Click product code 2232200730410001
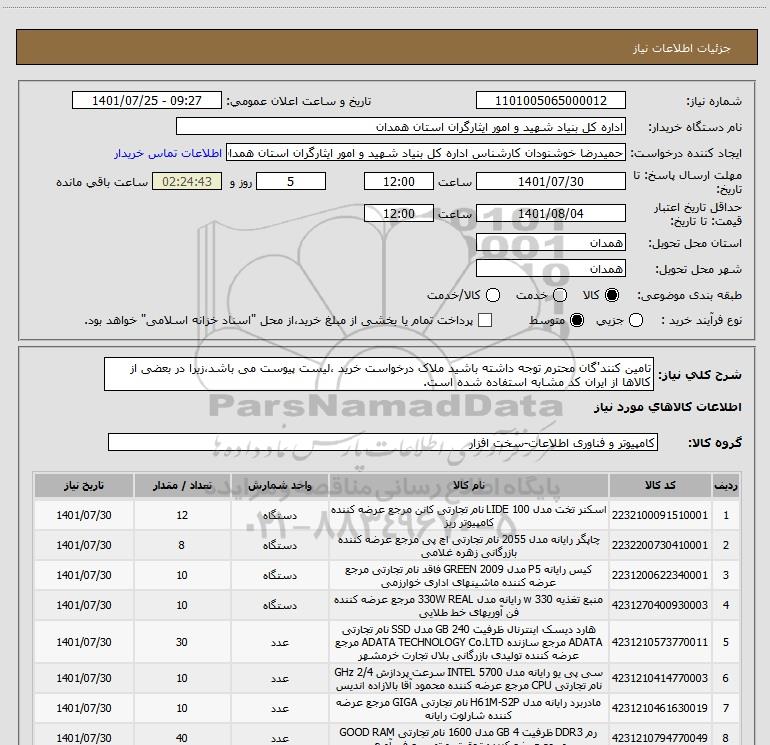 coord(660,545)
